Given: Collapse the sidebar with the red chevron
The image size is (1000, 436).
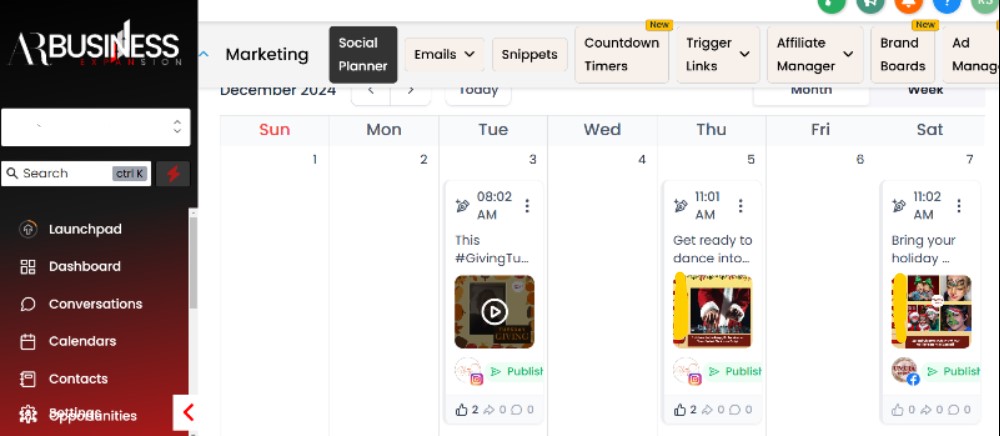Looking at the screenshot, I should [x=187, y=412].
